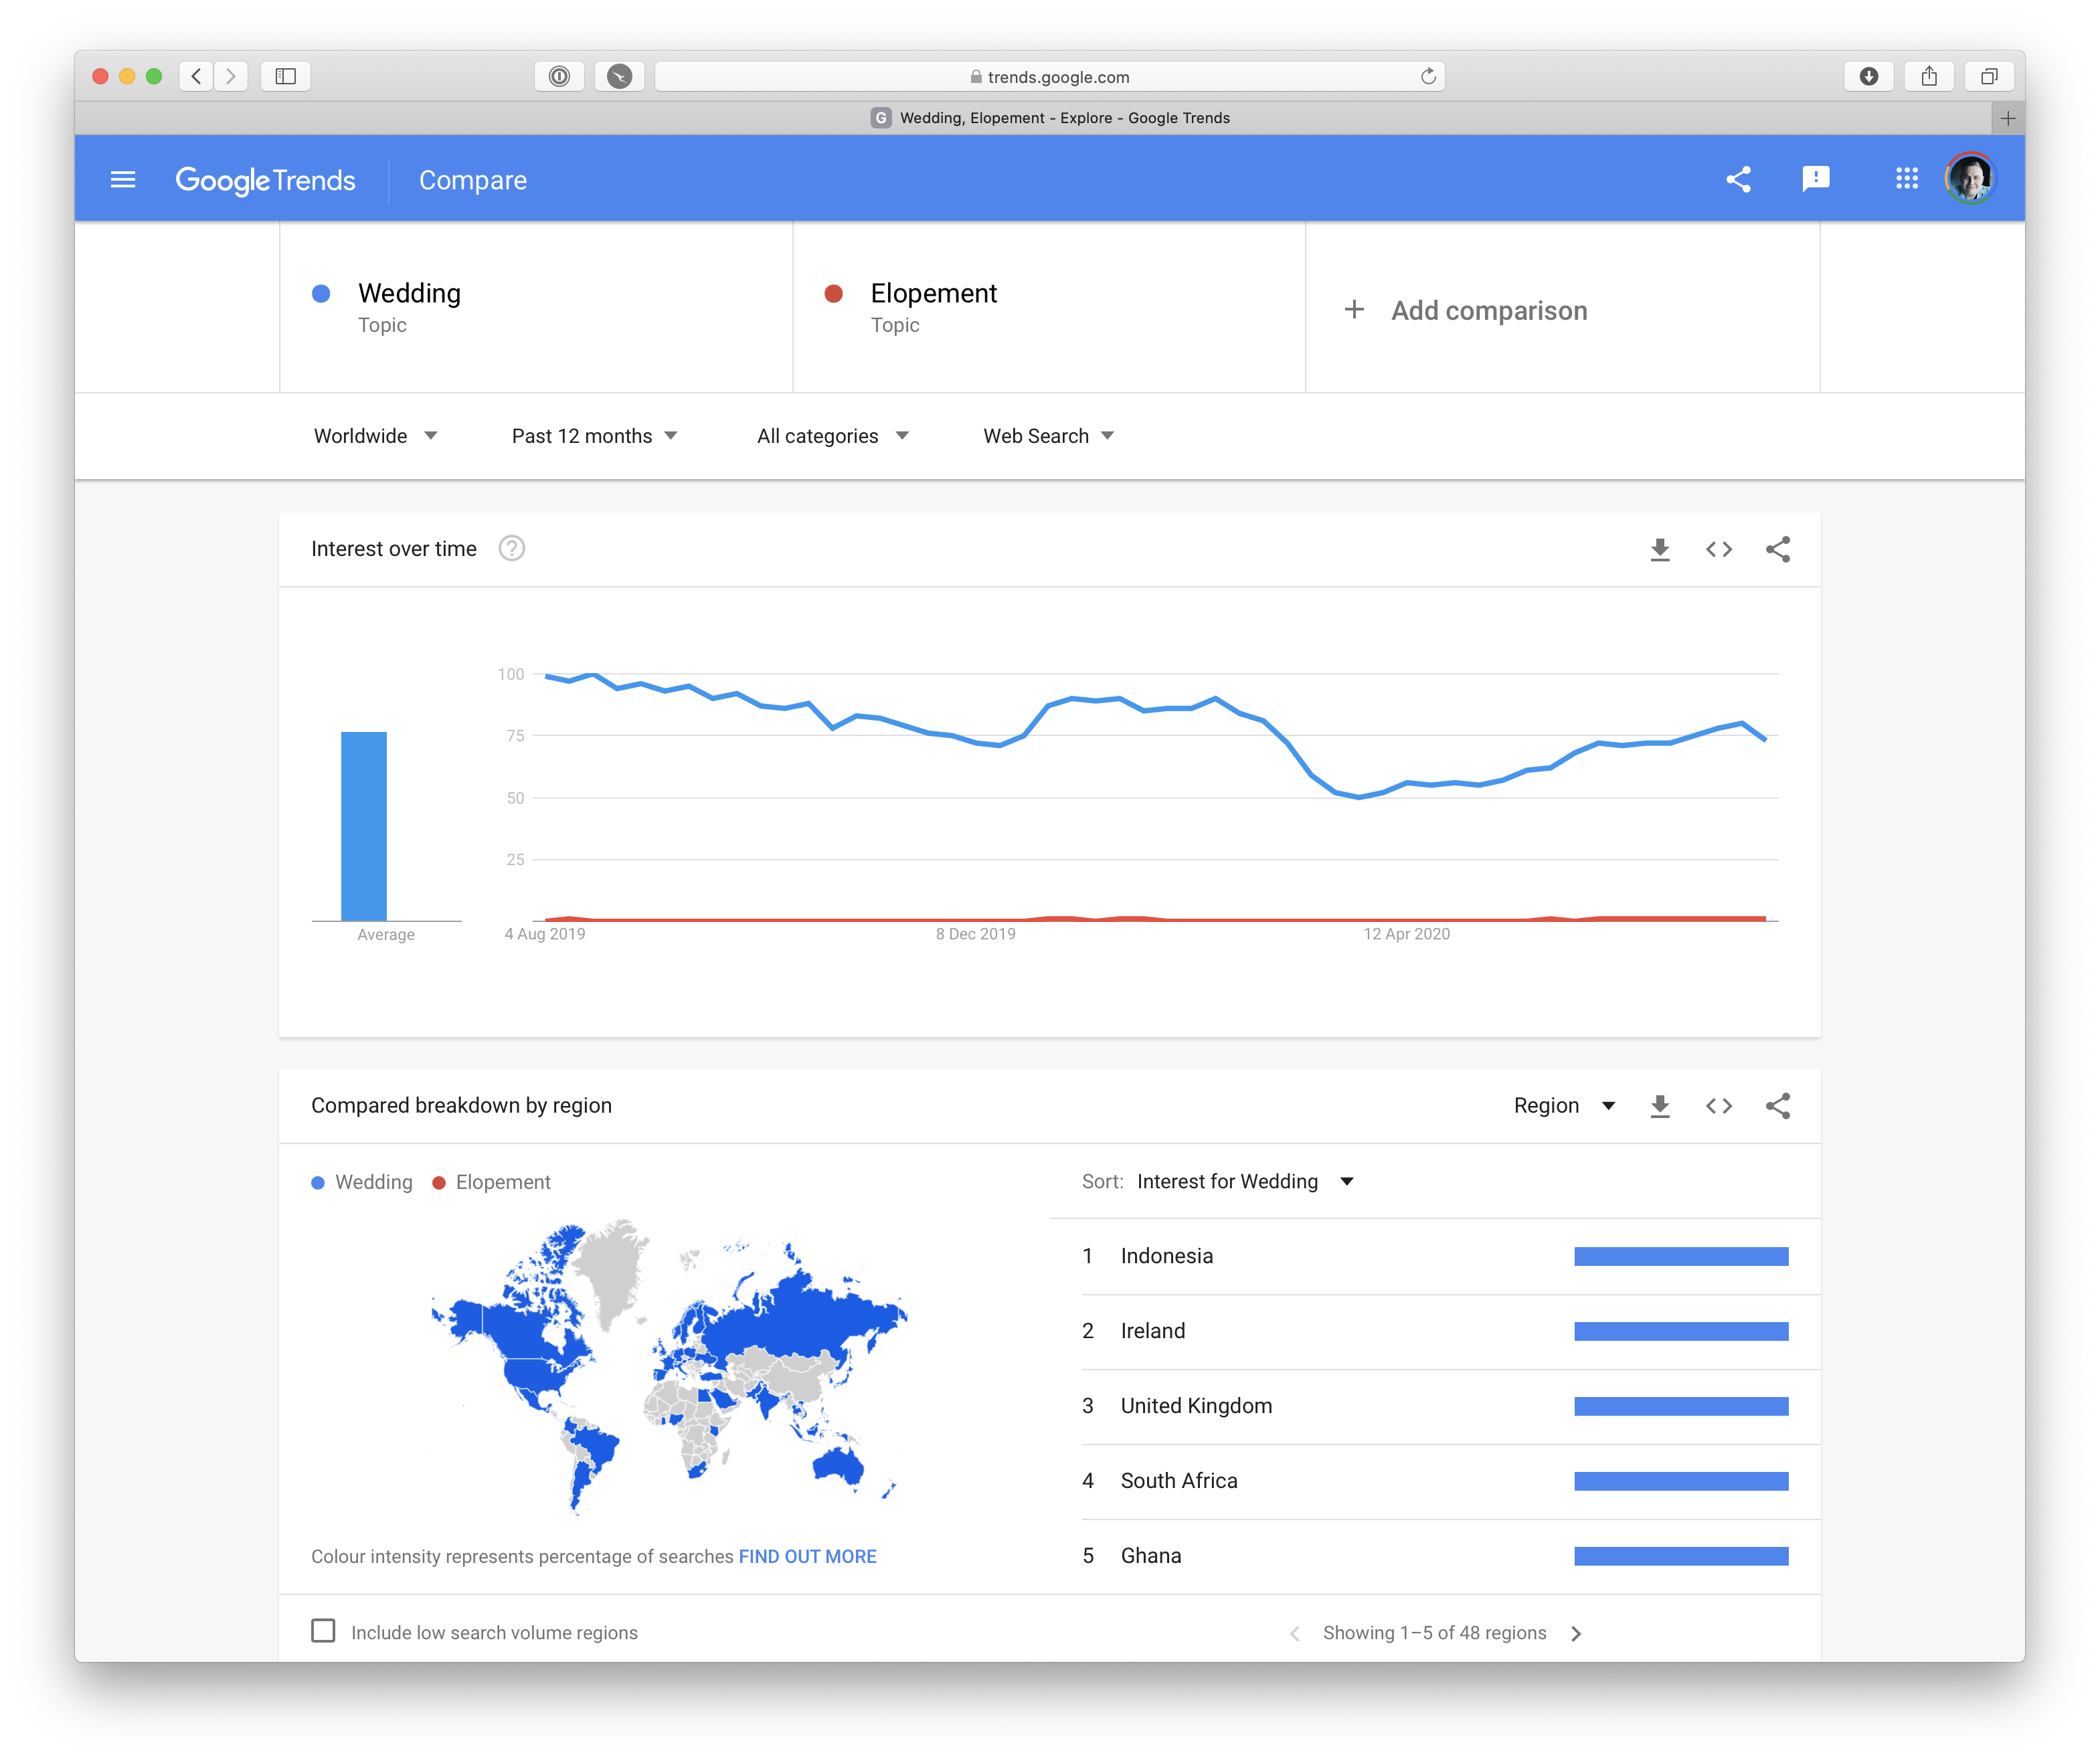Download region breakdown data
The height and width of the screenshot is (1761, 2100).
click(x=1660, y=1106)
